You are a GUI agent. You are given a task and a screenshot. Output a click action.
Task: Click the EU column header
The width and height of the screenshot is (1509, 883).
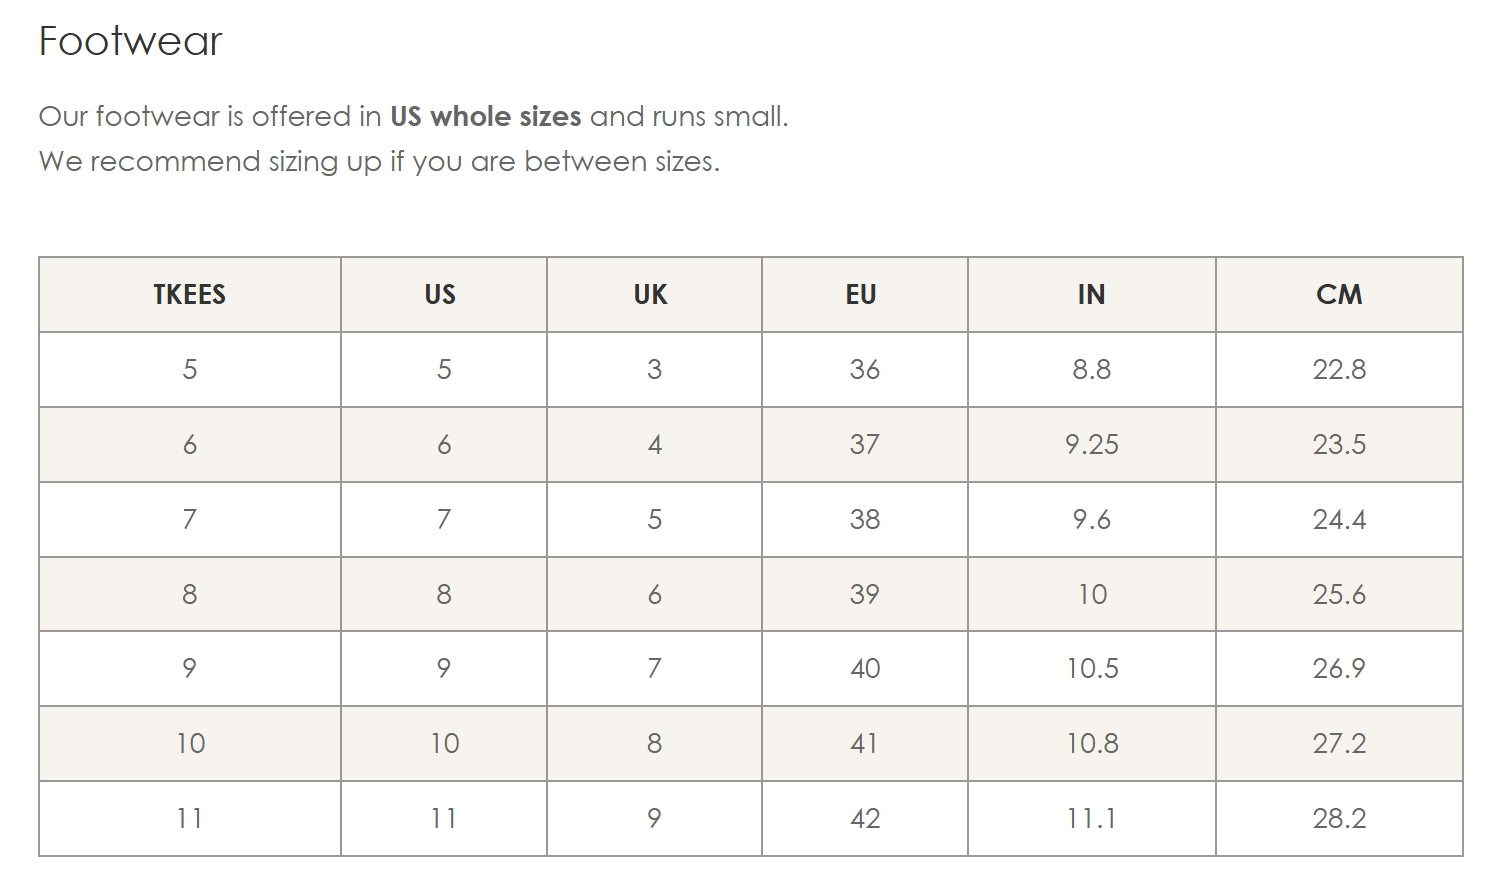(861, 295)
